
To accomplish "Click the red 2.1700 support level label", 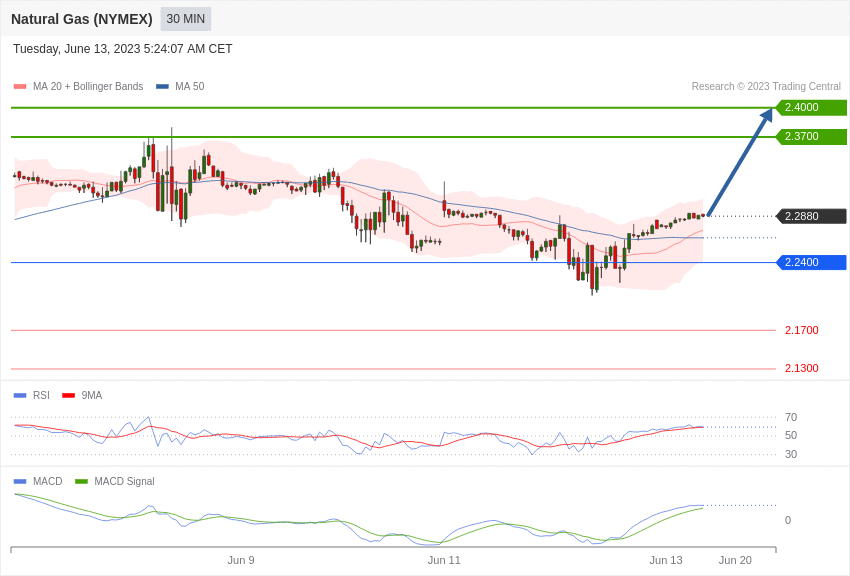I will pos(801,330).
